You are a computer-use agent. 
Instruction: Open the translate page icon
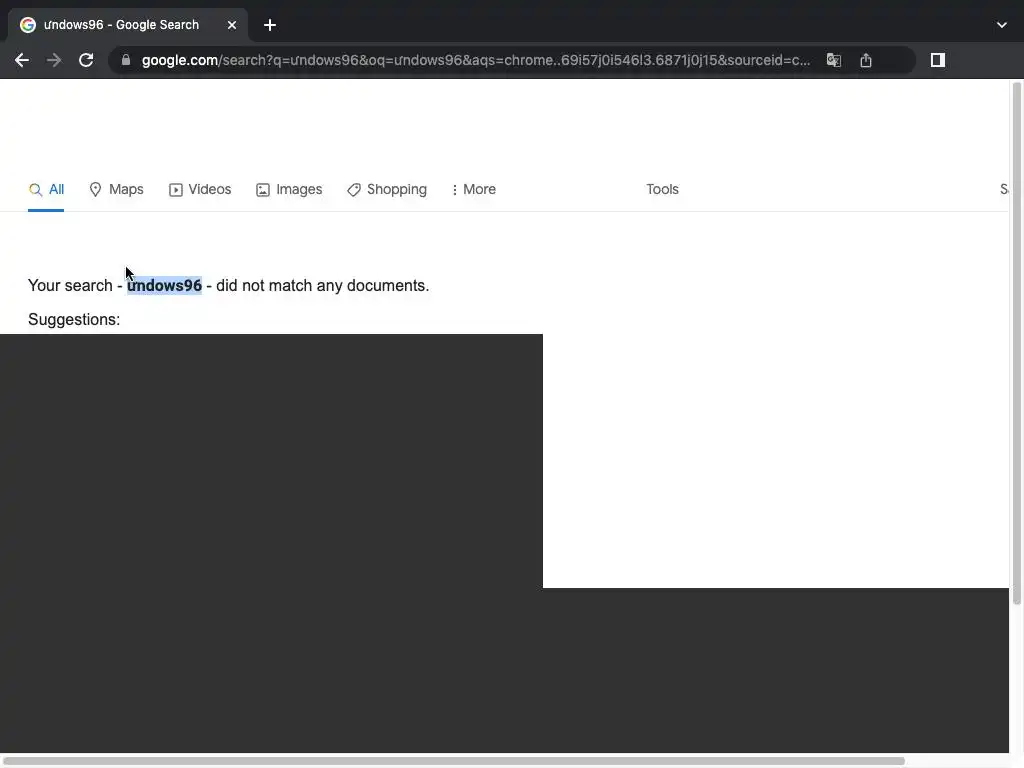833,60
